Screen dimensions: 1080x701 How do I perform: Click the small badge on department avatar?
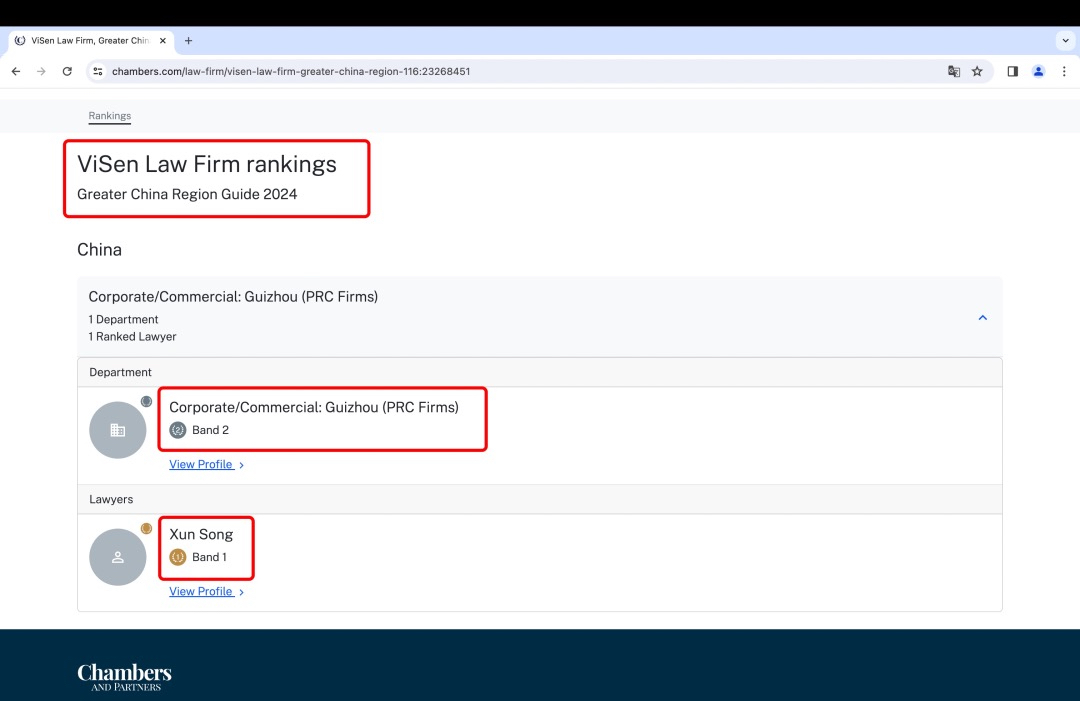[x=146, y=401]
